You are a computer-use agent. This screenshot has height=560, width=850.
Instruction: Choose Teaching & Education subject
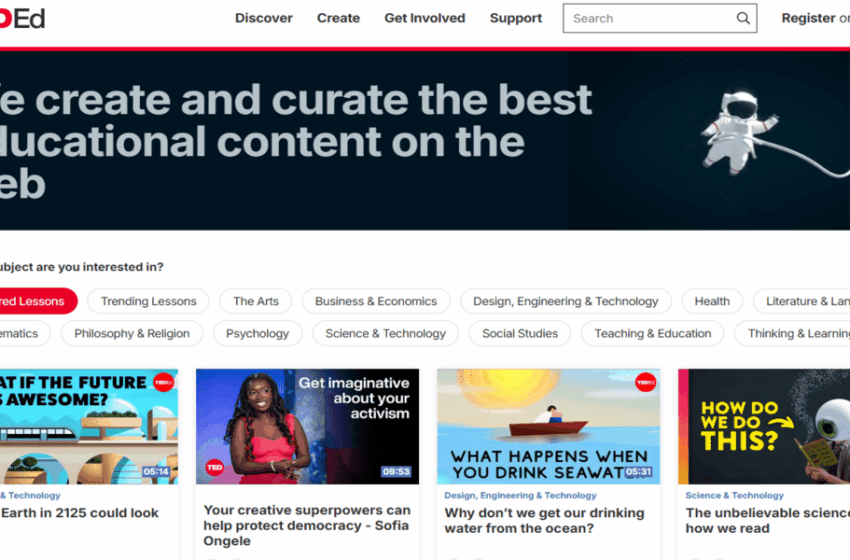653,333
